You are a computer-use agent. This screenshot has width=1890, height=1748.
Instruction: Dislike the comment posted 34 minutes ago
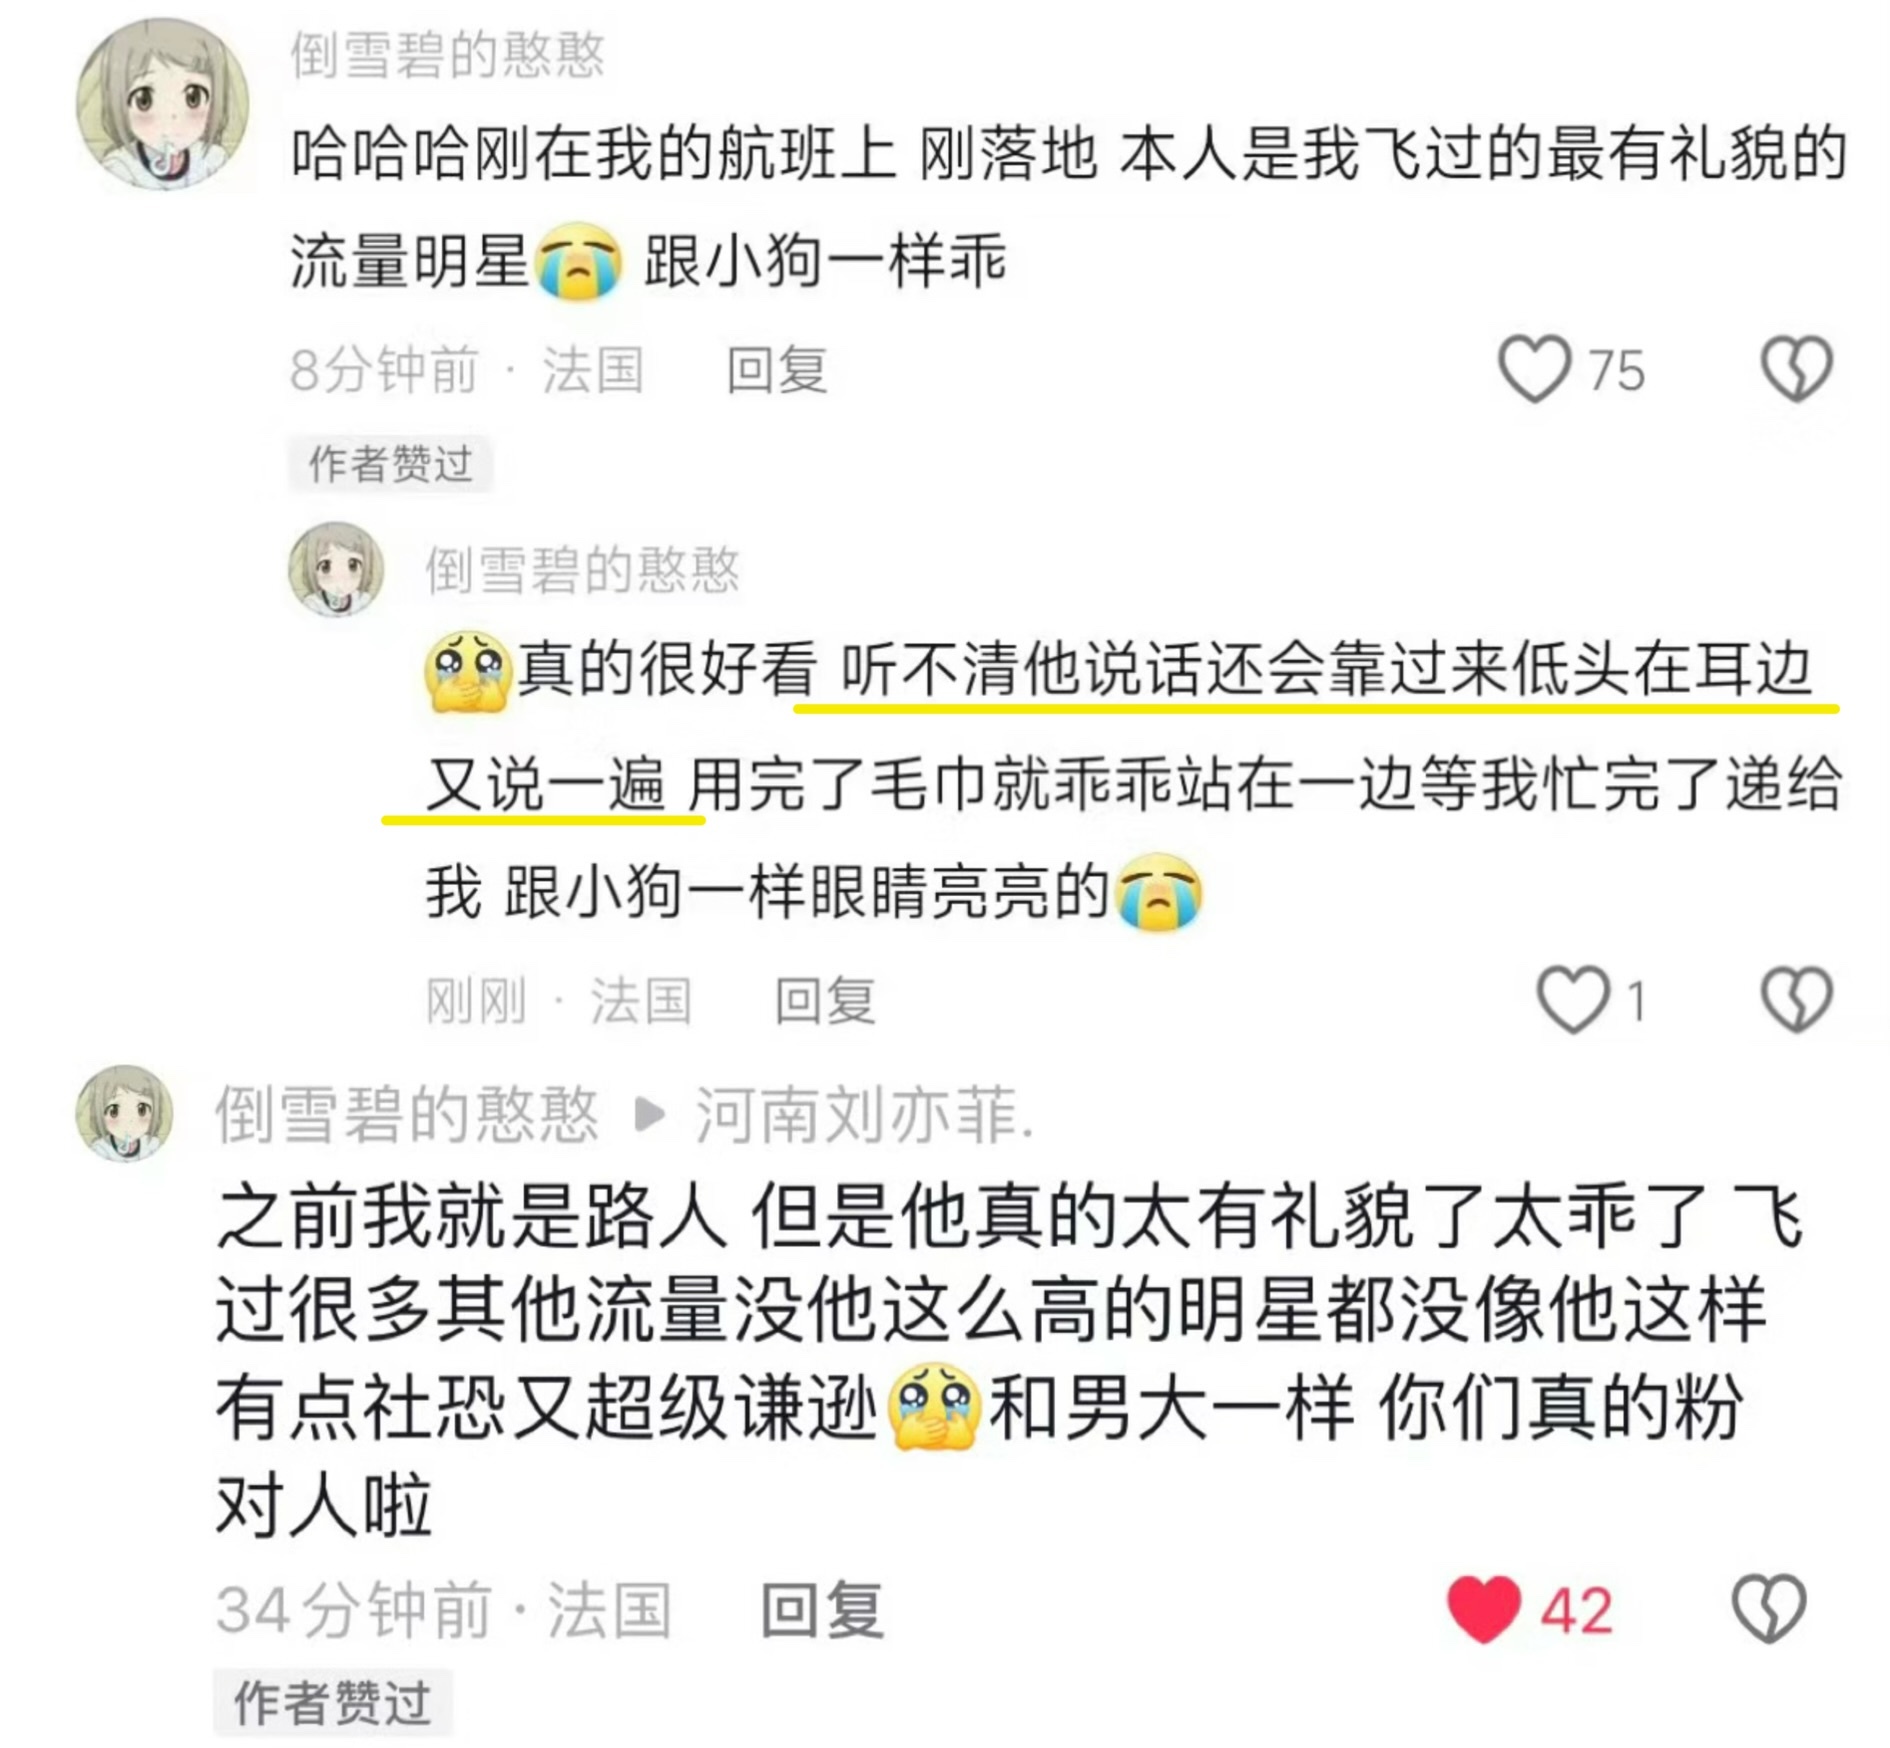coord(1768,1609)
